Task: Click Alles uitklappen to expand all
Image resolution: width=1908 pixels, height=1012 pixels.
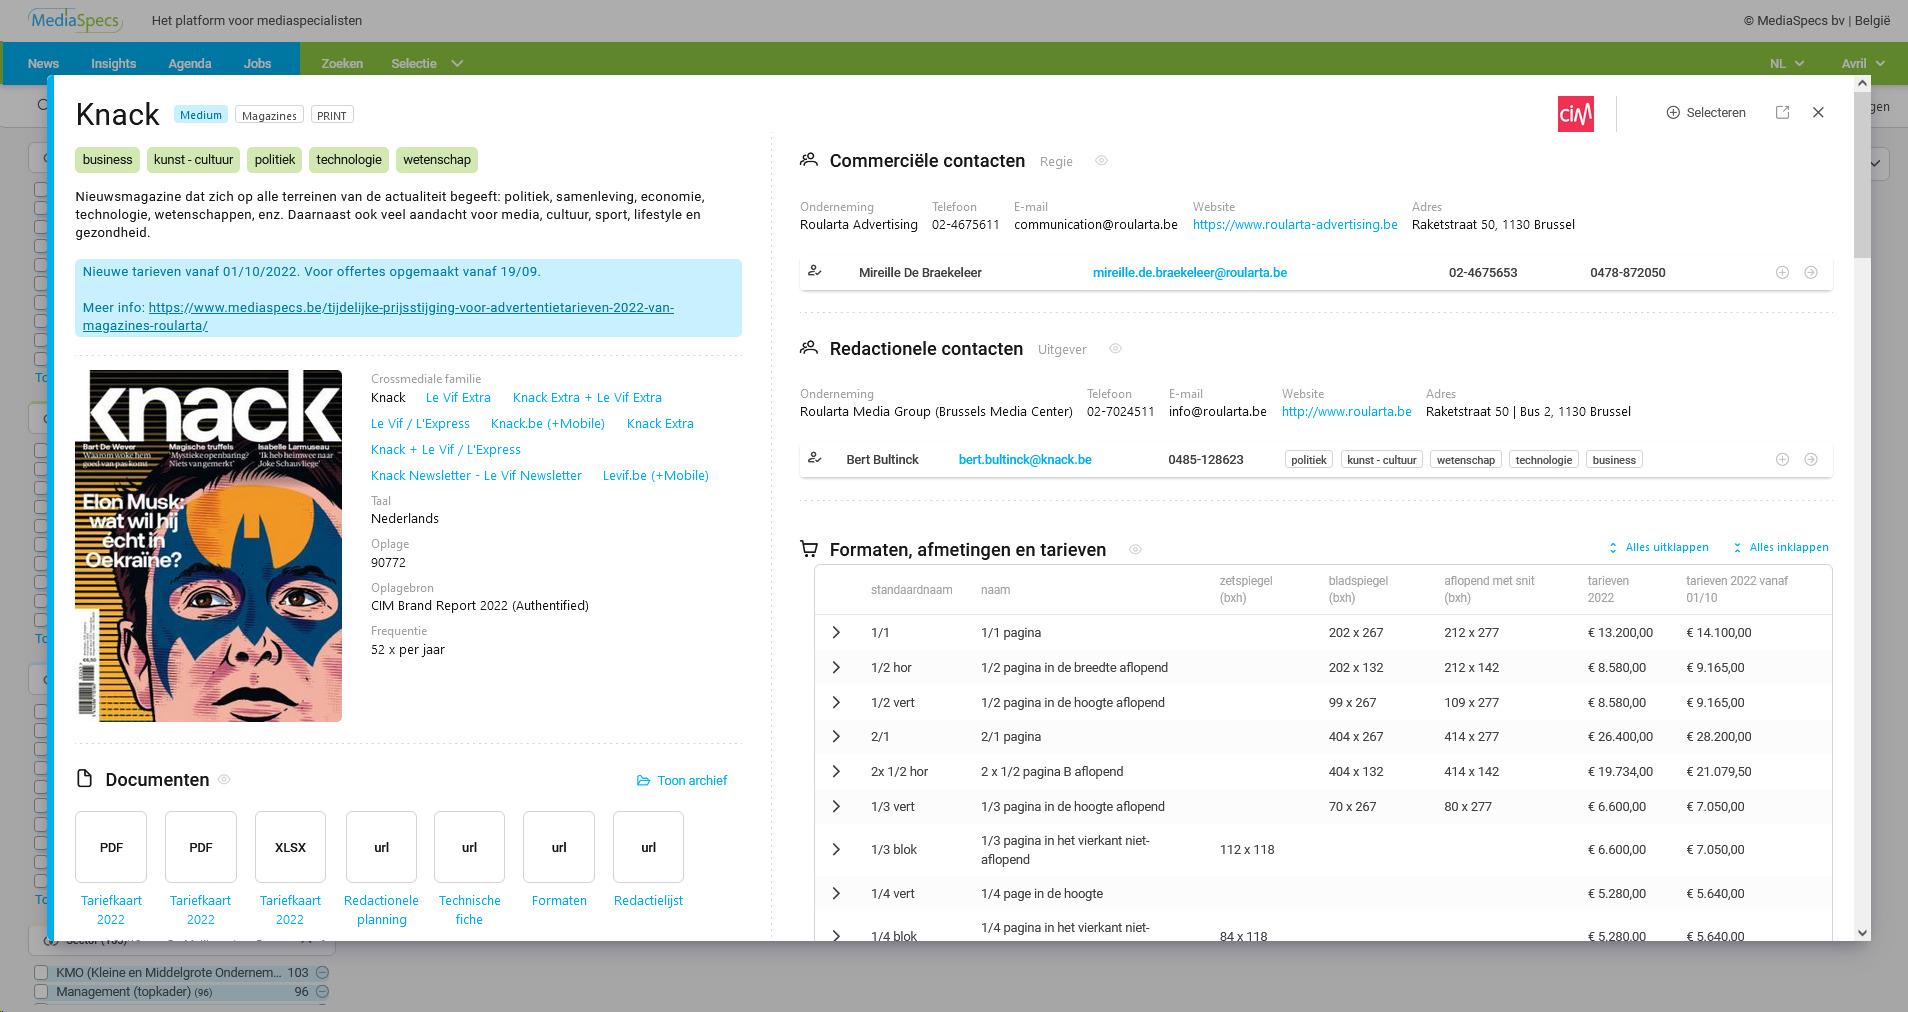Action: point(1658,548)
